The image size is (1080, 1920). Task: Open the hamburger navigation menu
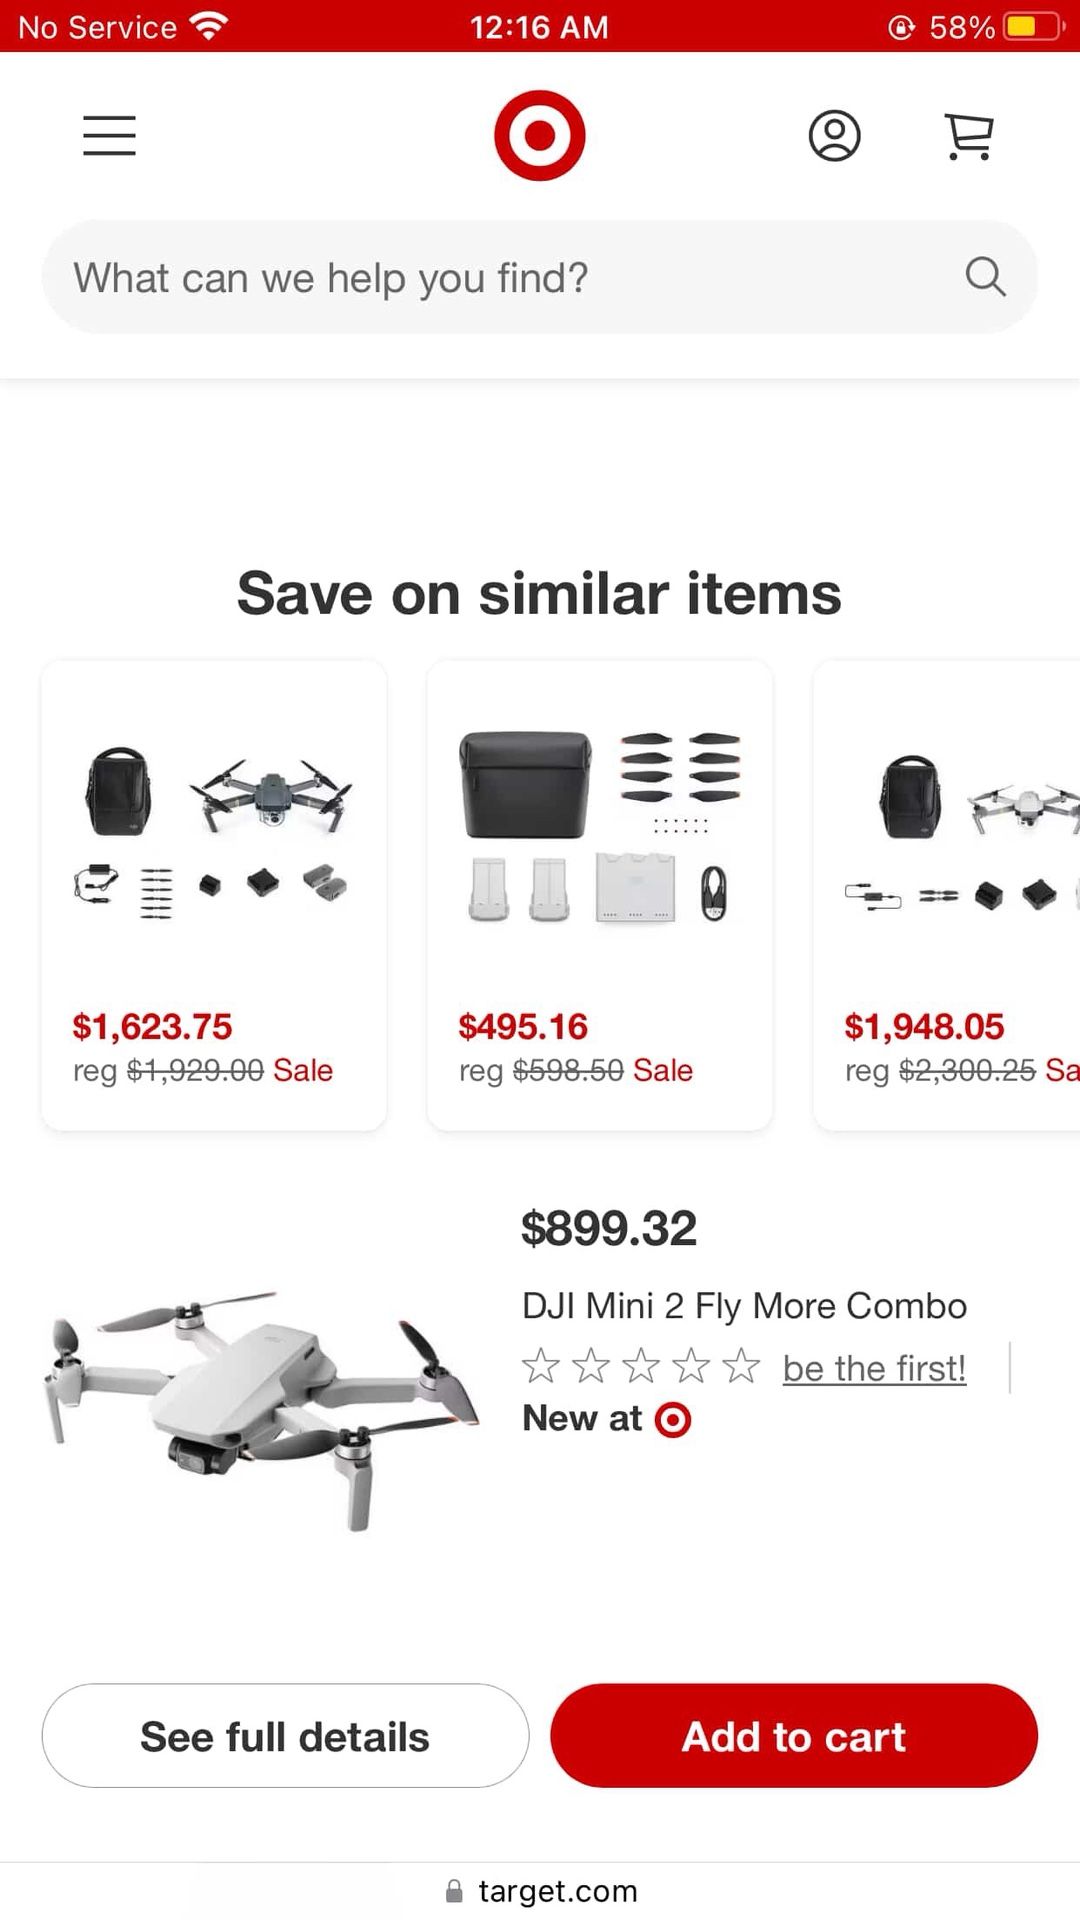click(109, 136)
